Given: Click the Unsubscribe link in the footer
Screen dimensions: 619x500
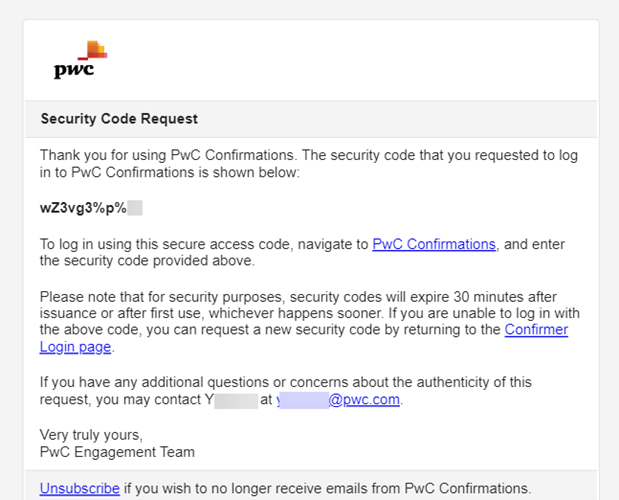Looking at the screenshot, I should pos(79,489).
